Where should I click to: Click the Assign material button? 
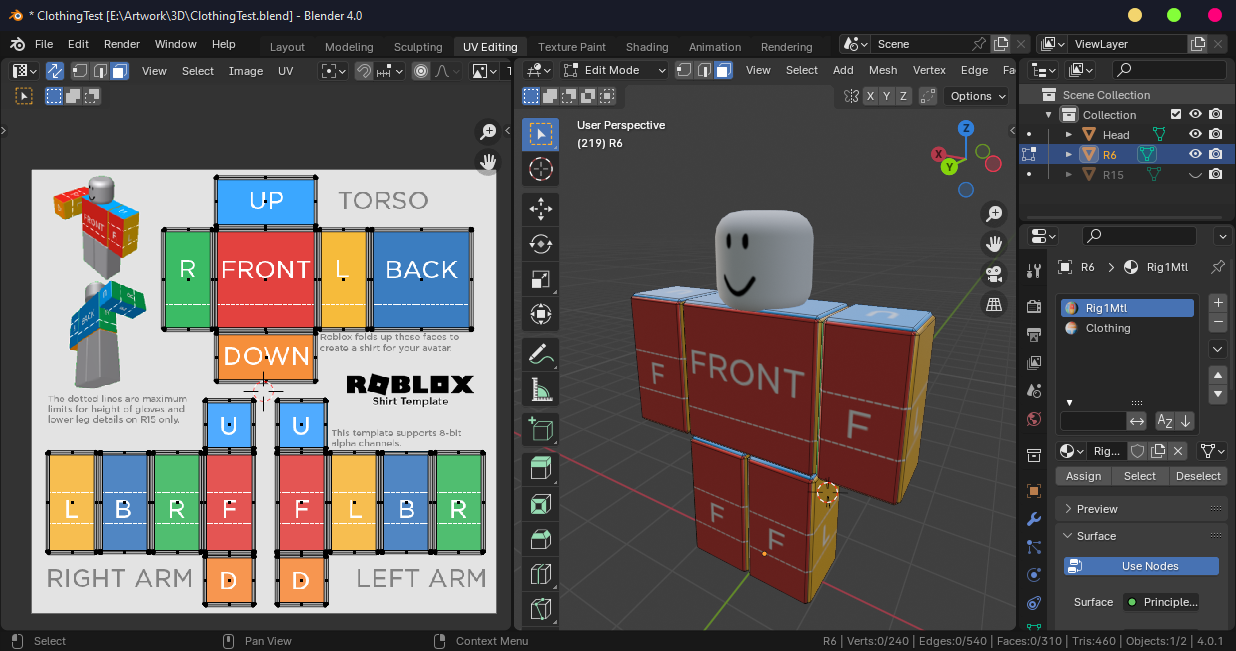1083,476
